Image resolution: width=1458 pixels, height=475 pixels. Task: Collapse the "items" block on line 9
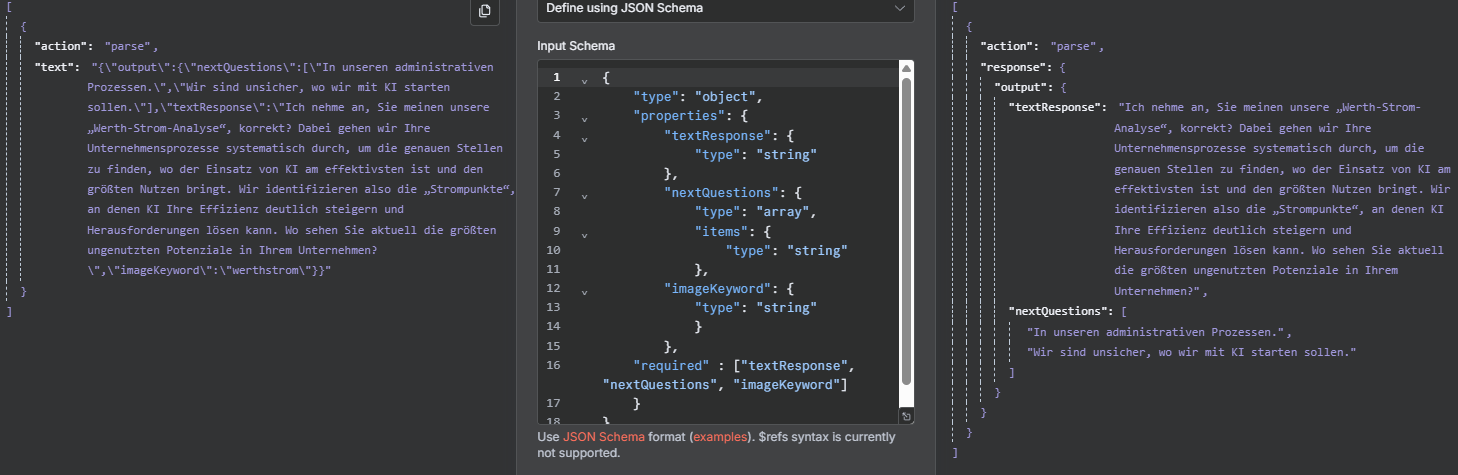584,234
